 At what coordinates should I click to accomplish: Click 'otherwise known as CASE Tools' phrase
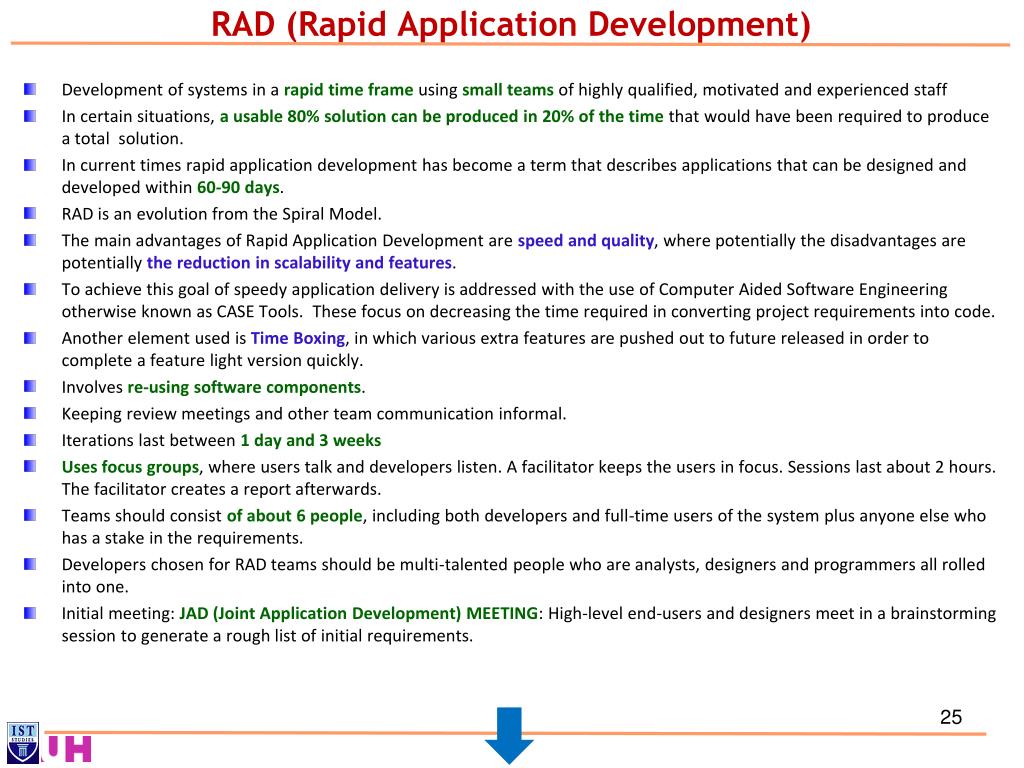click(182, 312)
